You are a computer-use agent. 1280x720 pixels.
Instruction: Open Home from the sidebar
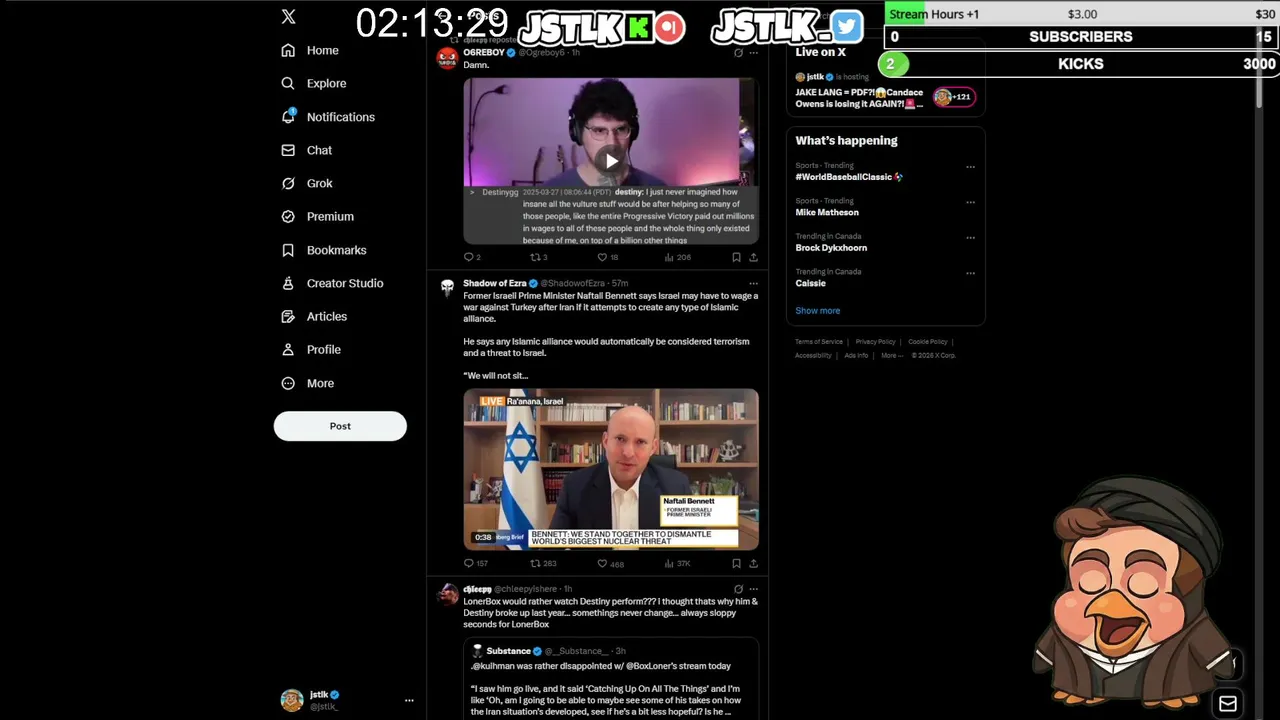click(x=310, y=50)
